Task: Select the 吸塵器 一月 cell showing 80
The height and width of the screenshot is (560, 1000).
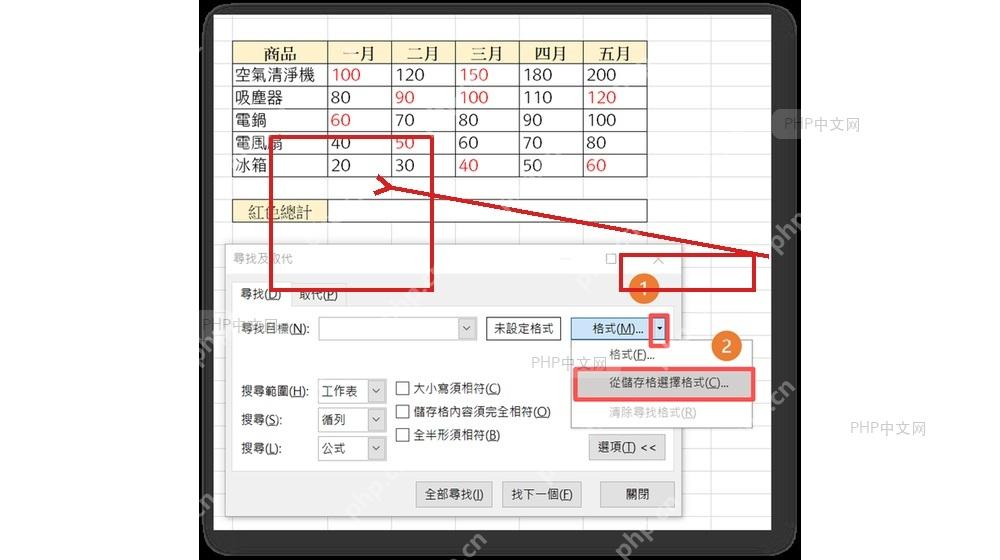Action: [360, 97]
